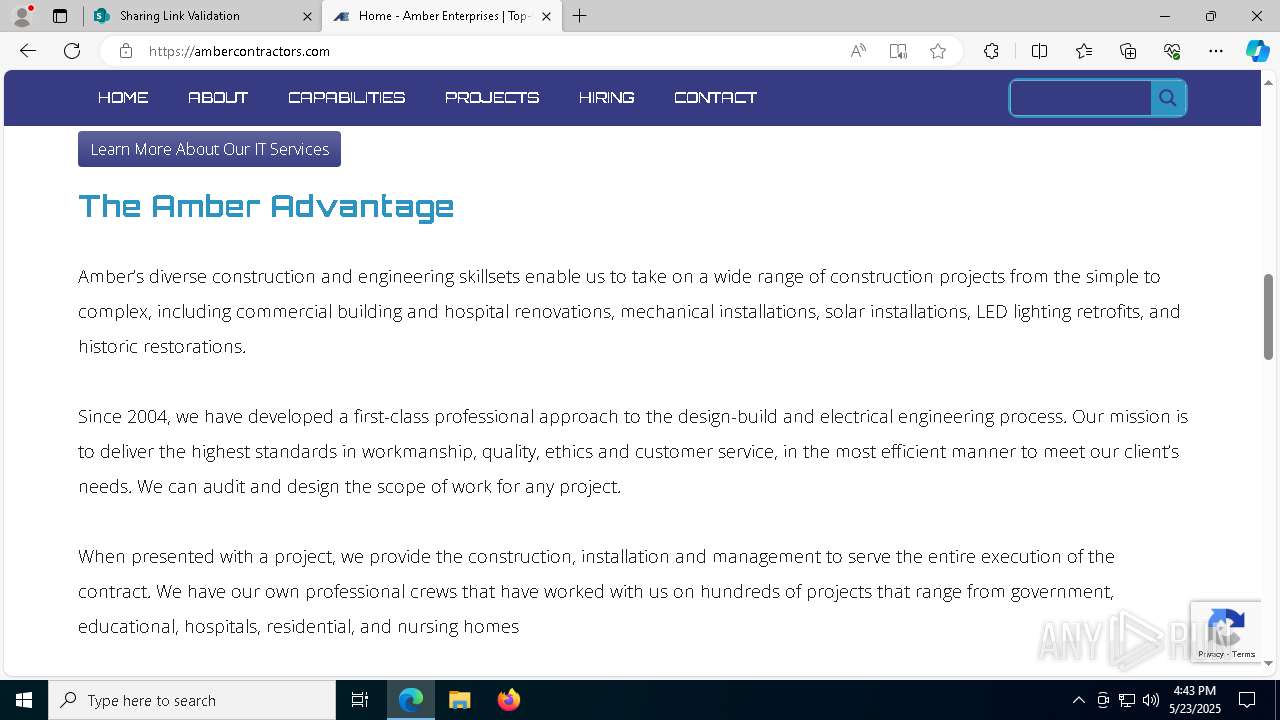Open reCAPTCHA Privacy link

pyautogui.click(x=1210, y=654)
